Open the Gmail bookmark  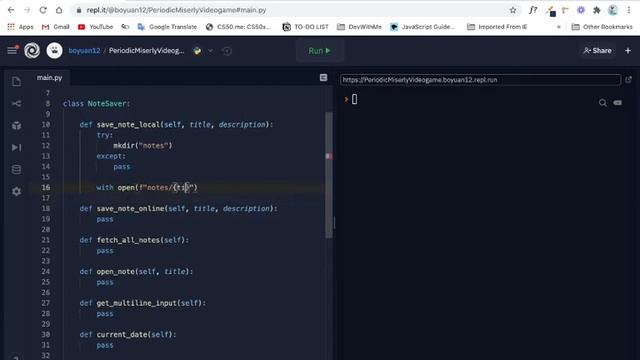(56, 27)
